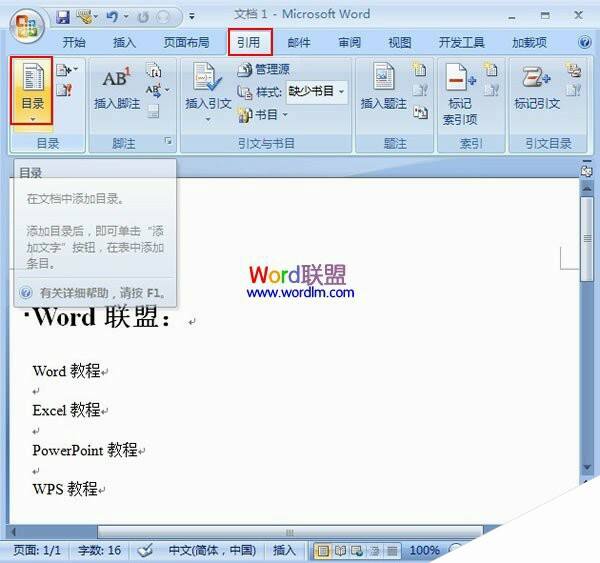
Task: Click the Insert Index icon
Action: (x=491, y=69)
